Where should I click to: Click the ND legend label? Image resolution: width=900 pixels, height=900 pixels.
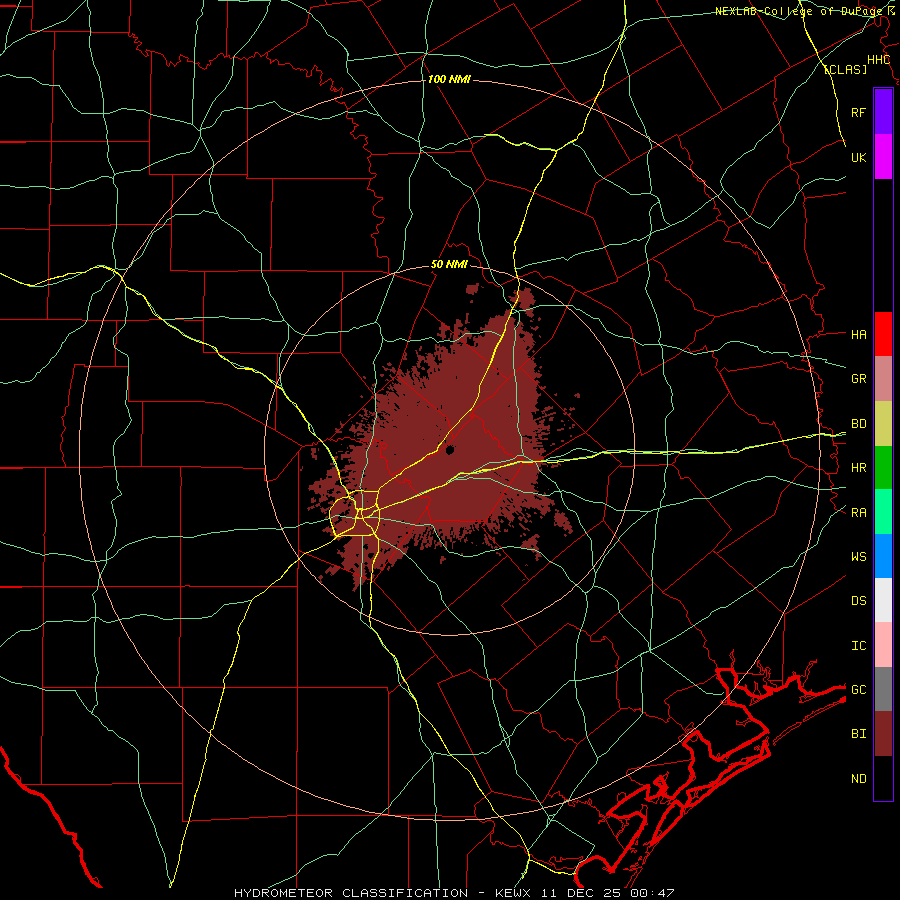click(x=858, y=779)
